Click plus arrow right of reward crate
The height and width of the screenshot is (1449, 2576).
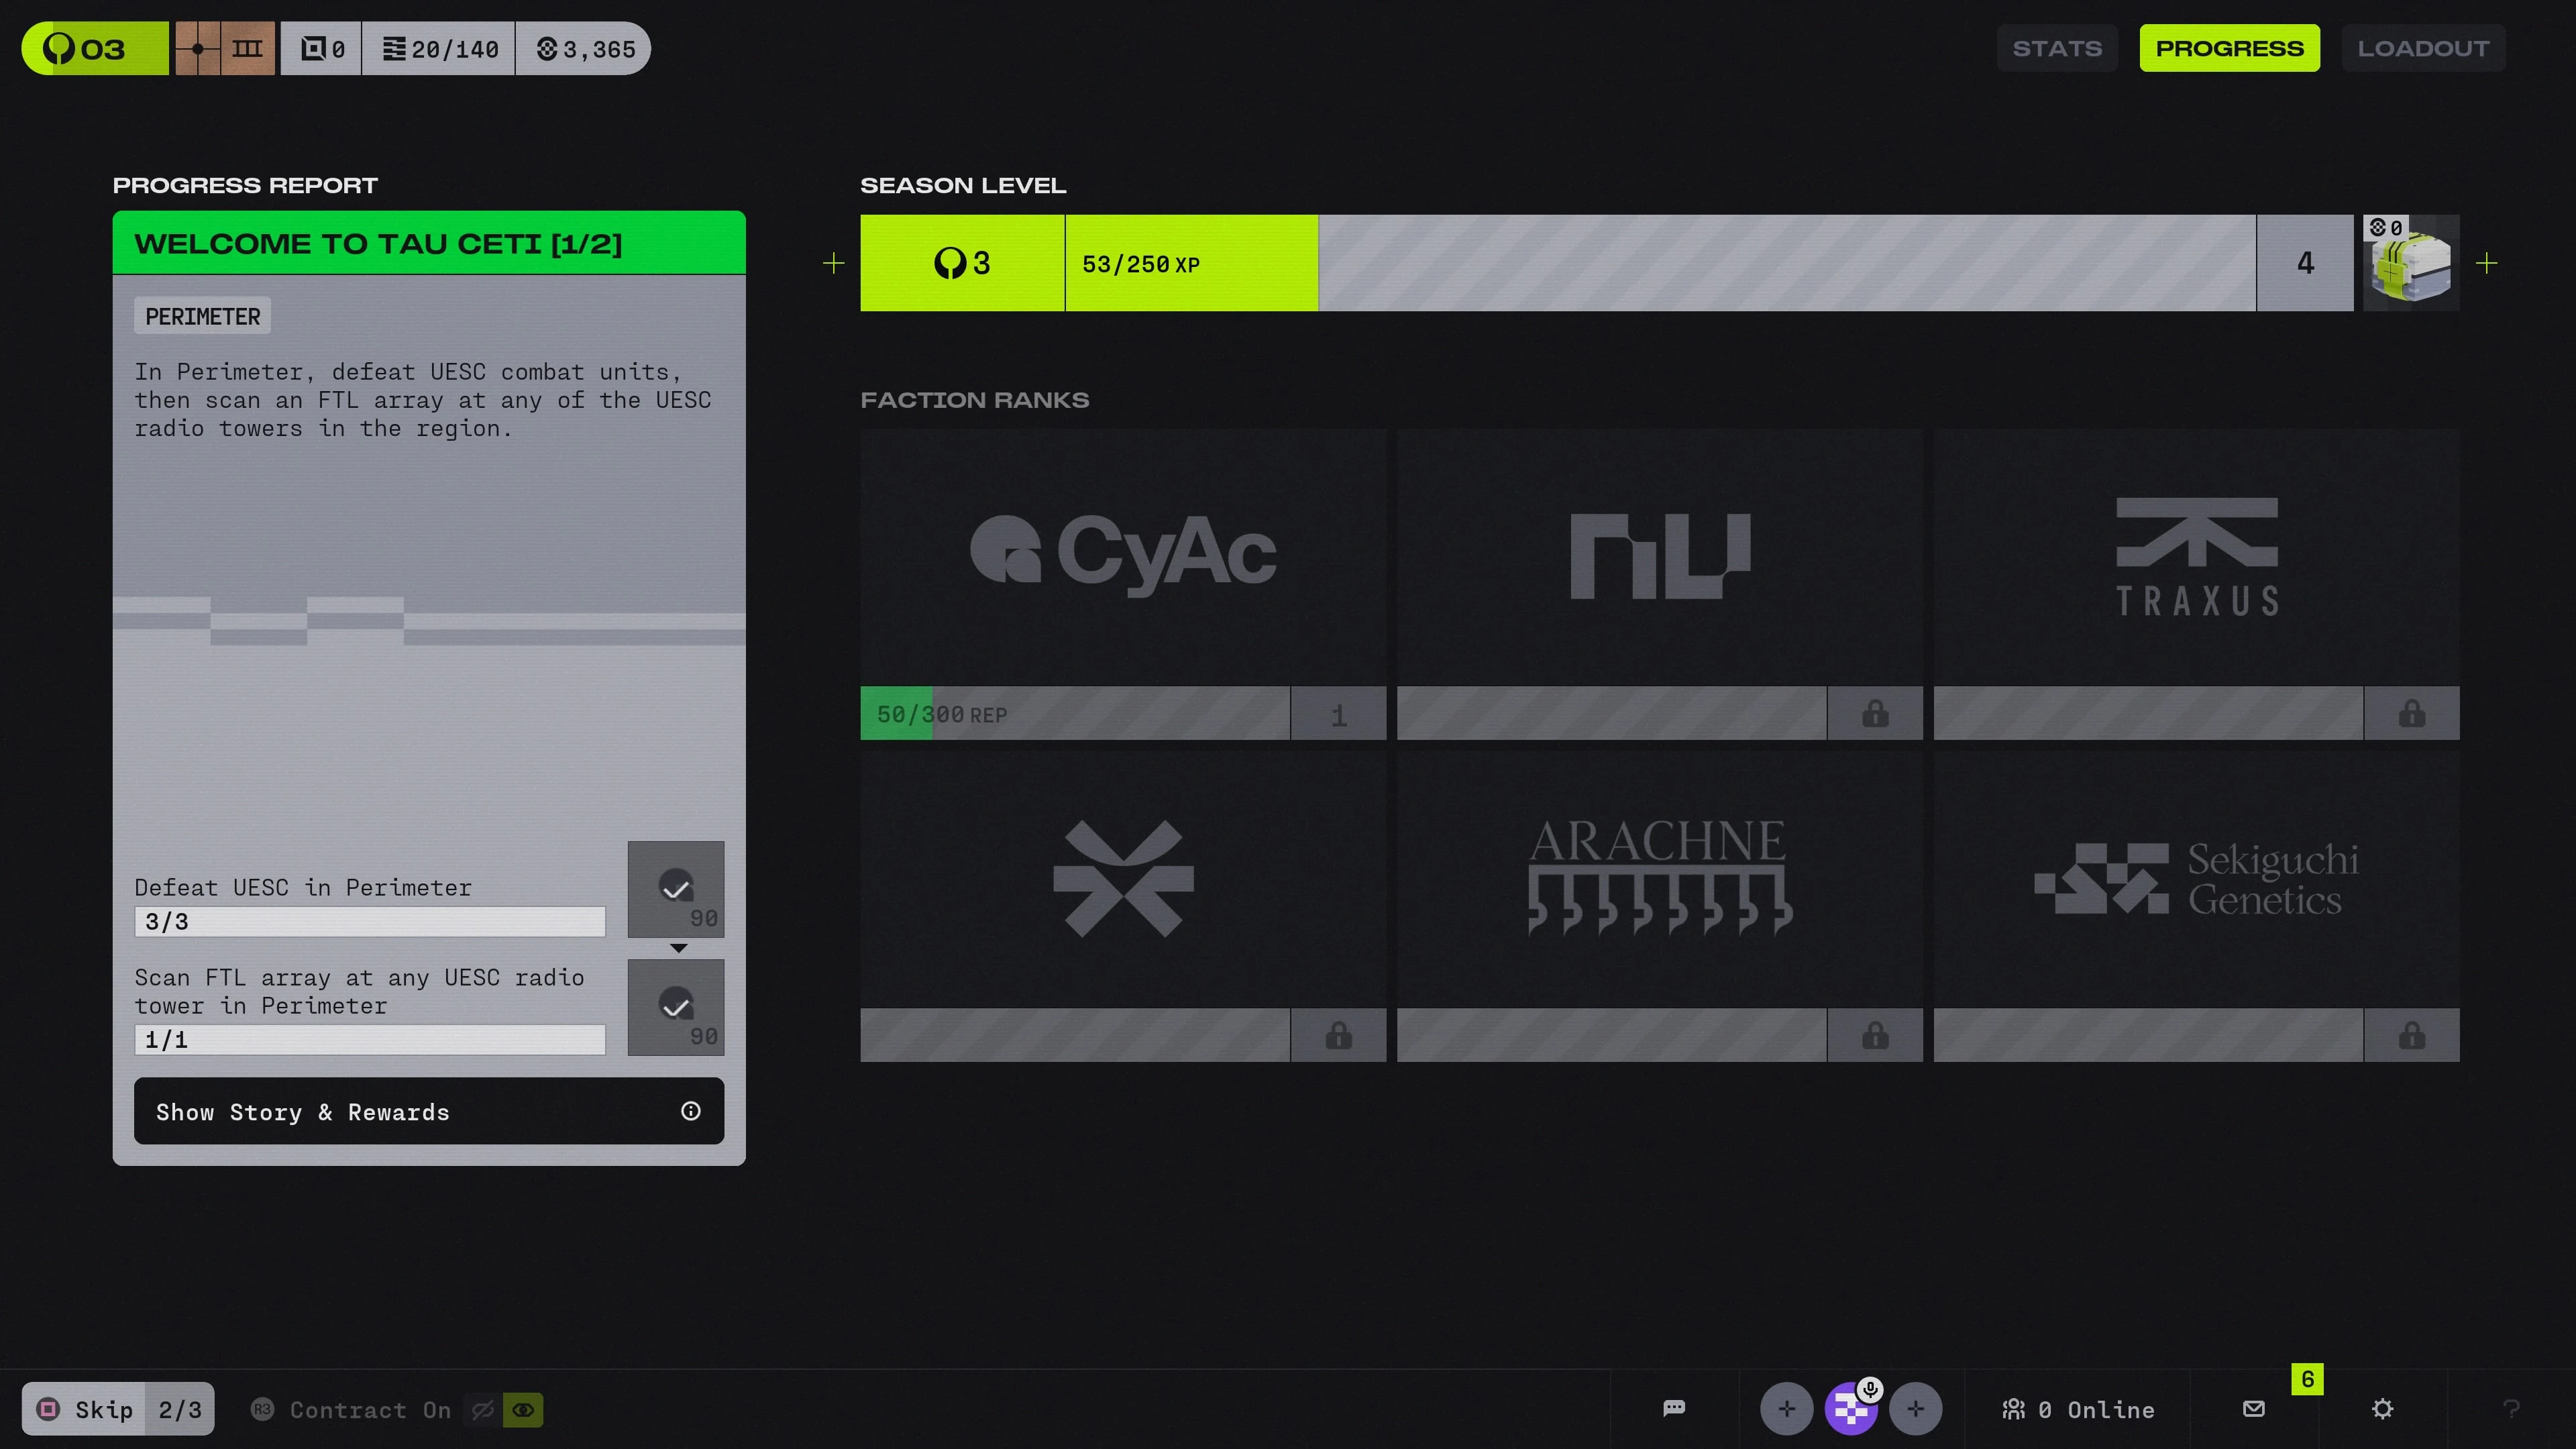point(2486,263)
